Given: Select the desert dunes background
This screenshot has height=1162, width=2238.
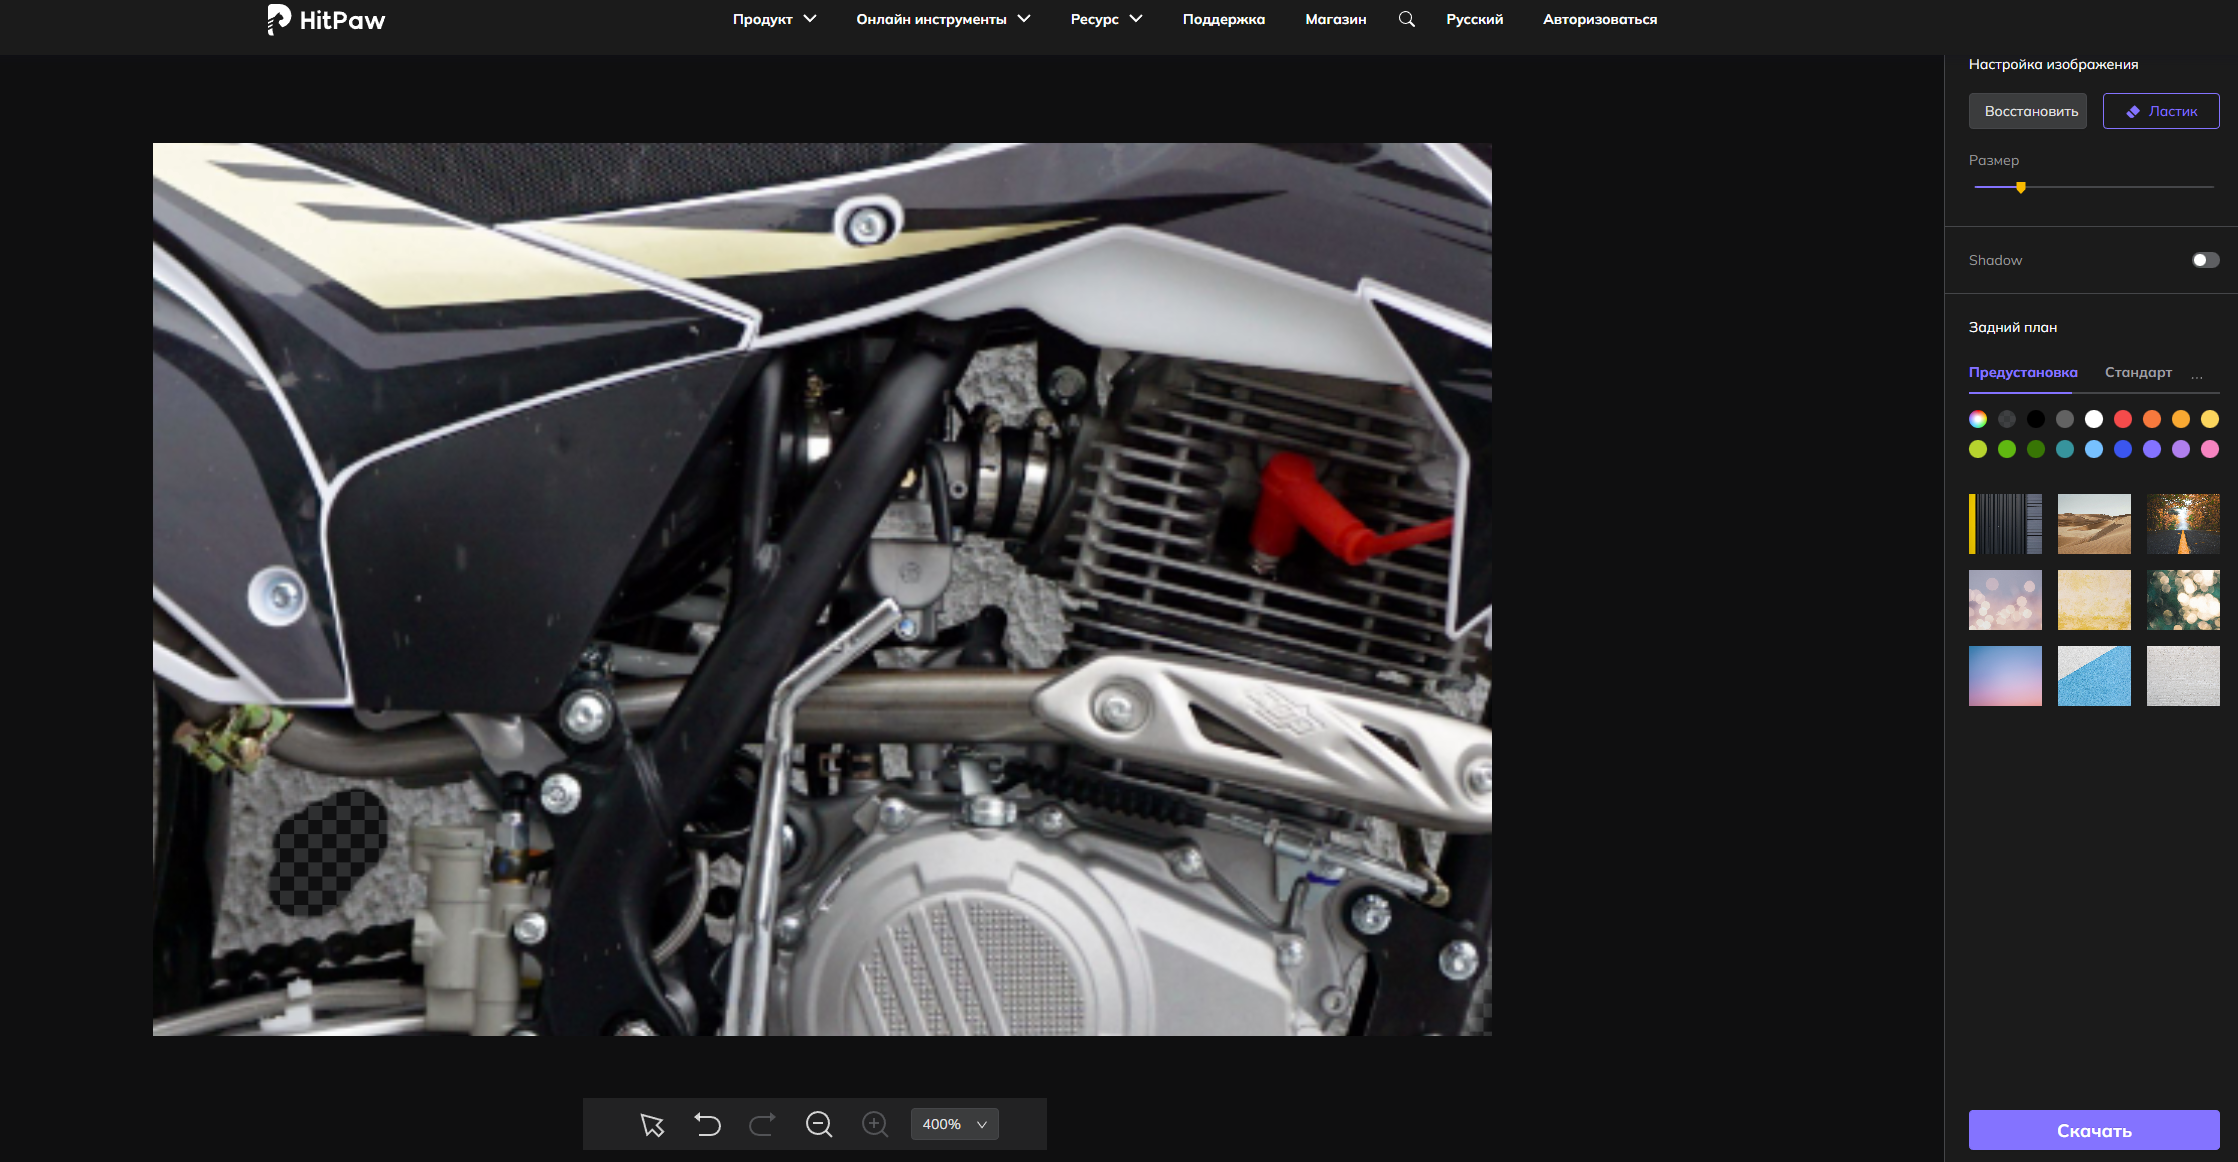Looking at the screenshot, I should tap(2094, 524).
